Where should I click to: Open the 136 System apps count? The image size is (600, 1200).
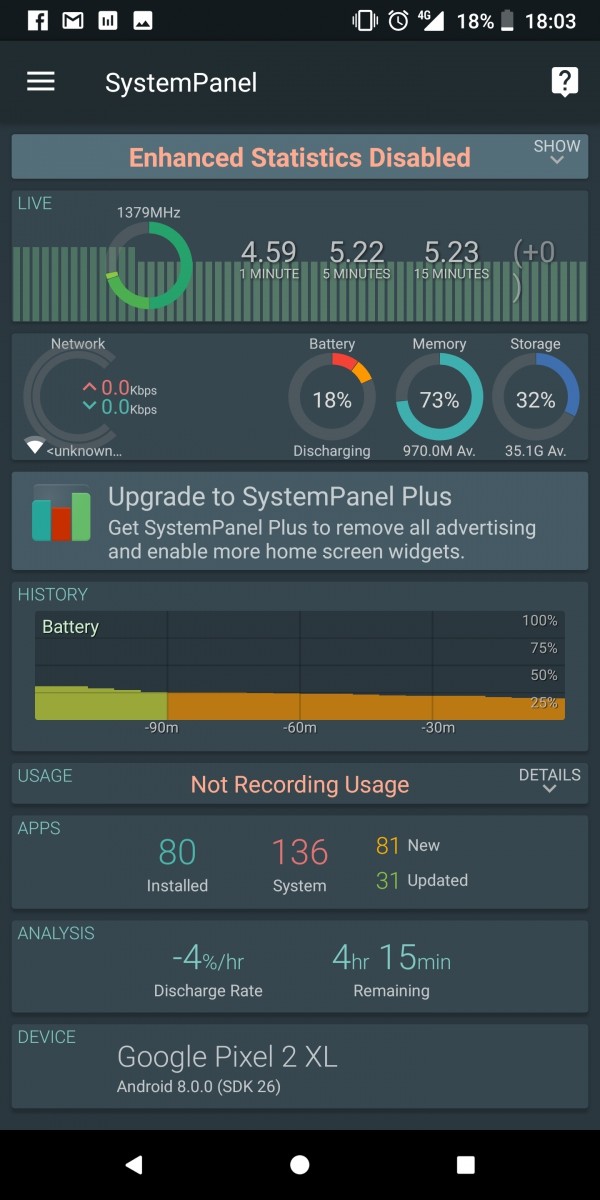(300, 865)
